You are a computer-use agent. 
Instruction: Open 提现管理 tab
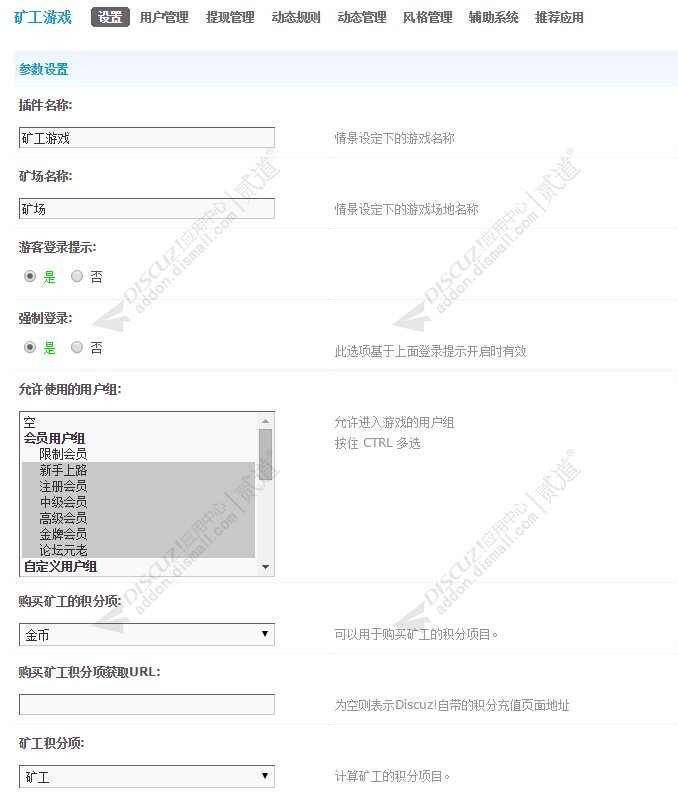click(230, 17)
